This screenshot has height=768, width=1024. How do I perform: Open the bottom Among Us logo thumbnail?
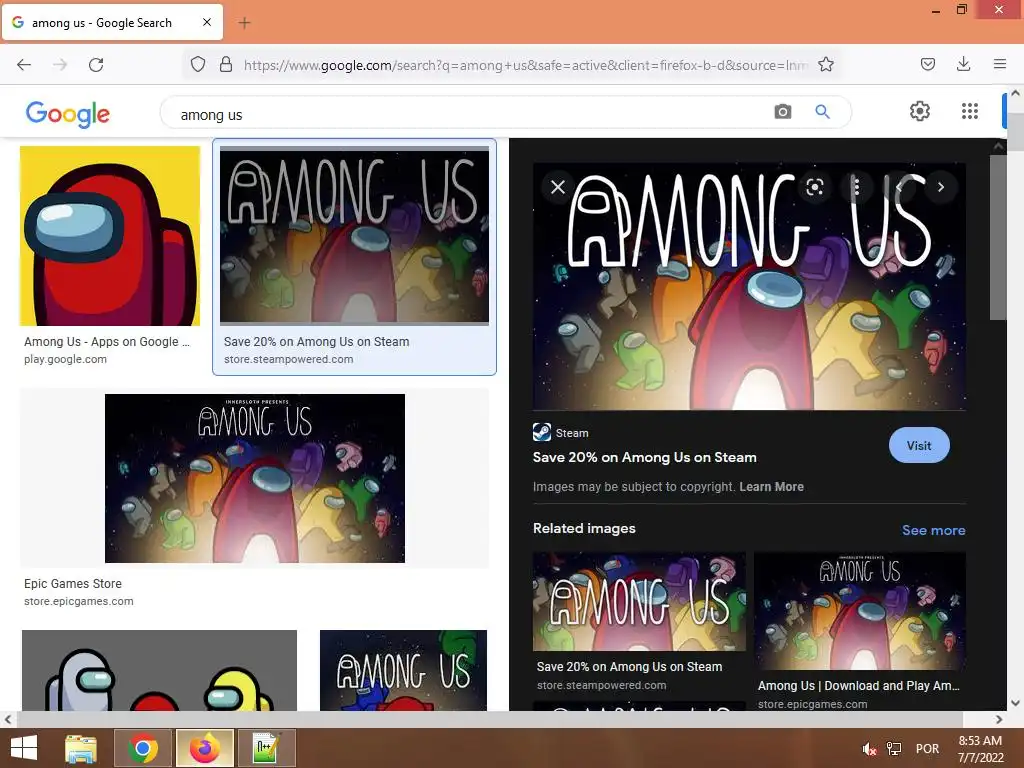(x=404, y=670)
